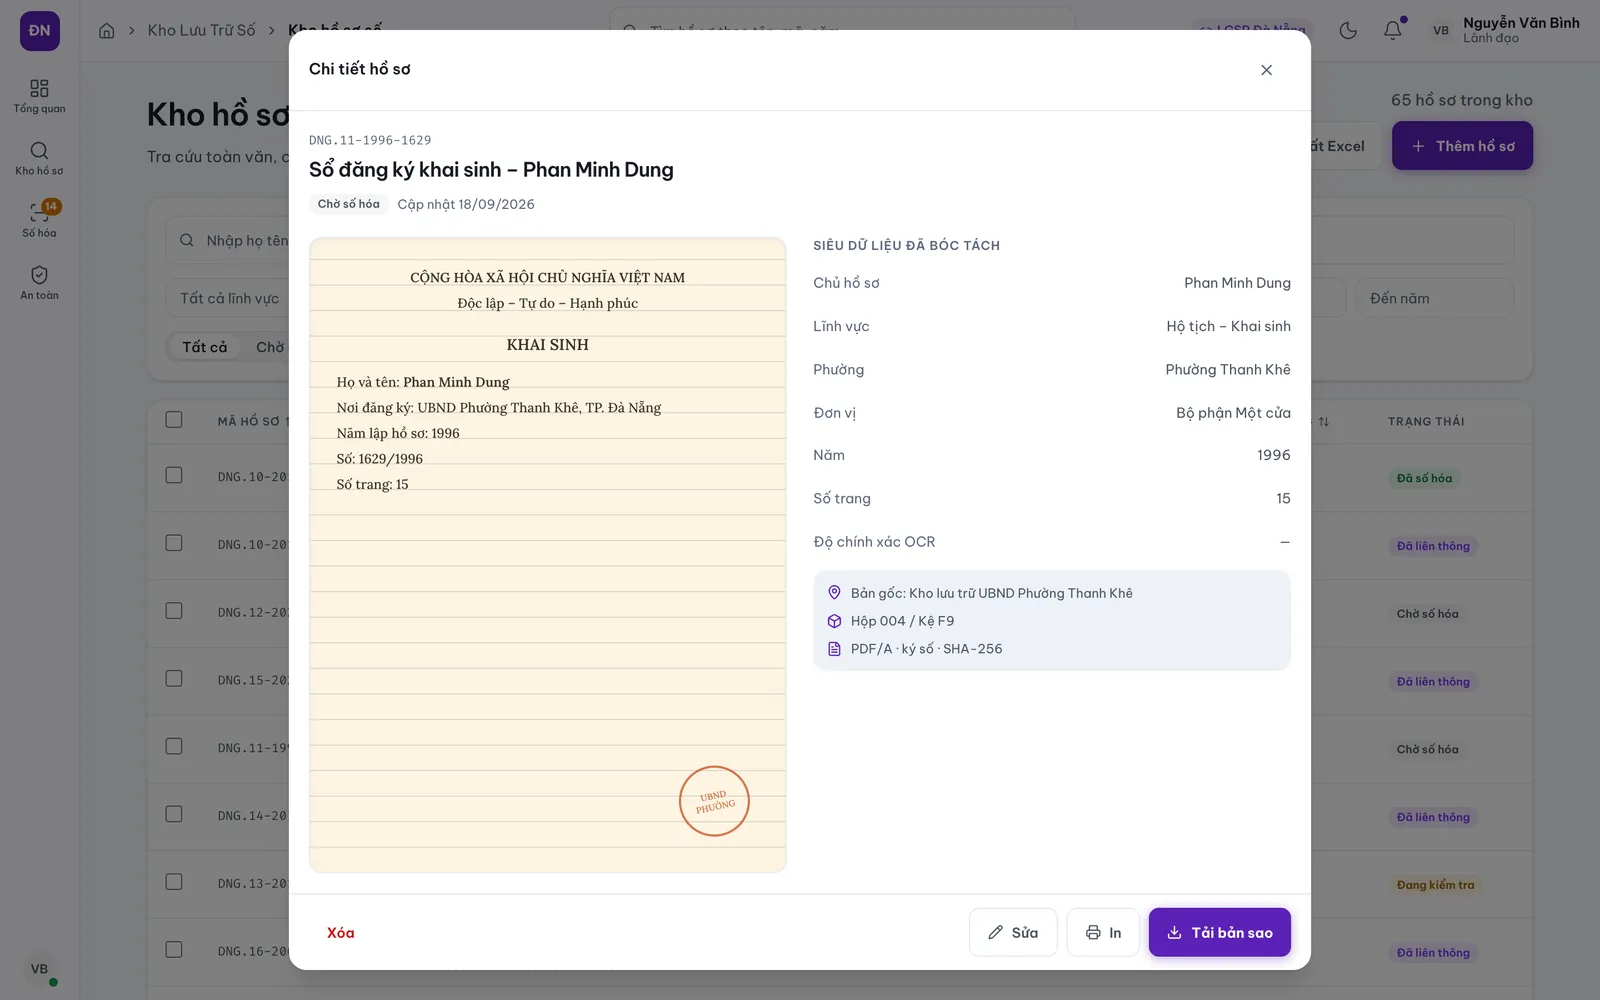Image resolution: width=1600 pixels, height=1000 pixels.
Task: Click the home breadcrumb icon
Action: [x=106, y=30]
